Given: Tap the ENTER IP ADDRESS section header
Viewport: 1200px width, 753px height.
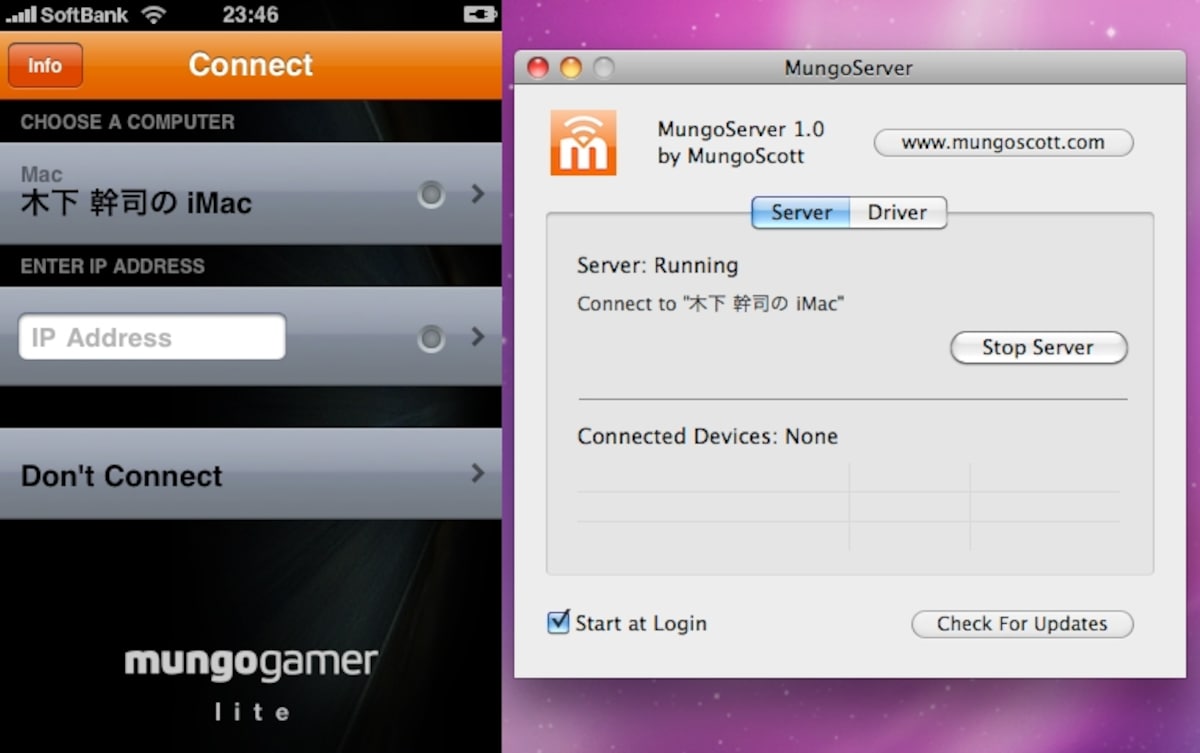Looking at the screenshot, I should pyautogui.click(x=113, y=266).
